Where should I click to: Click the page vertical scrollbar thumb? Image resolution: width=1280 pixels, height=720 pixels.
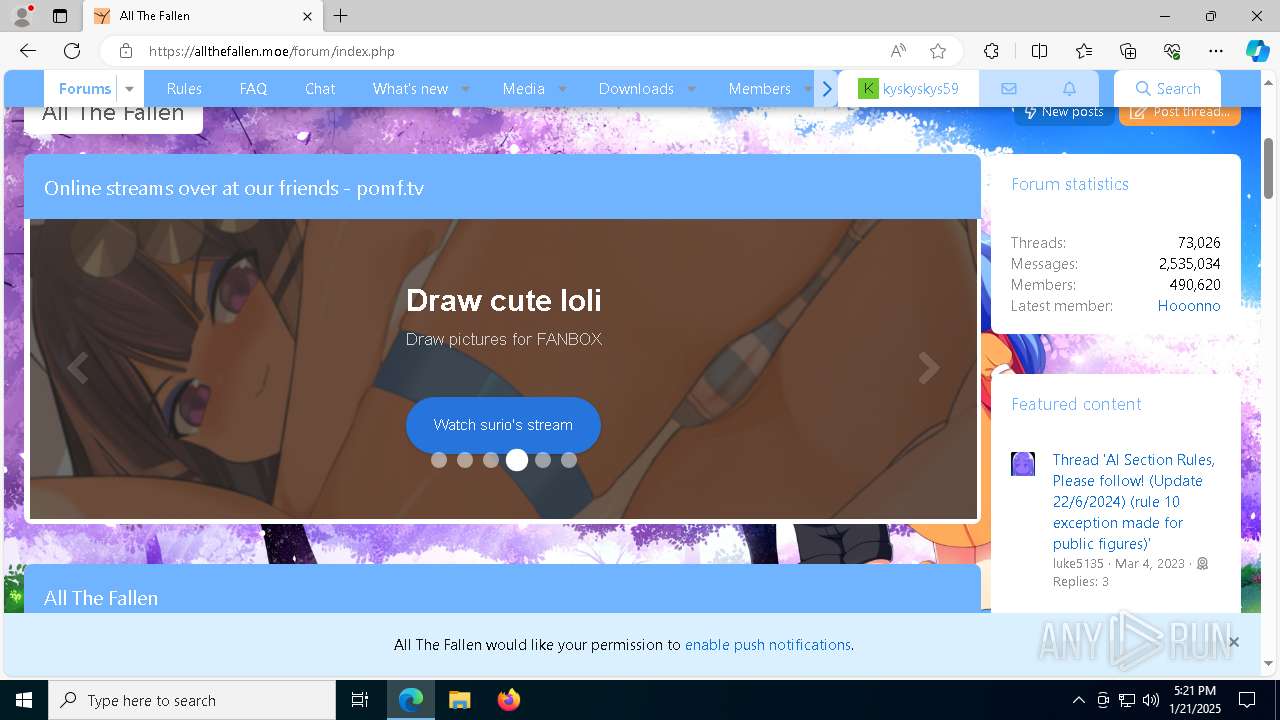1269,168
